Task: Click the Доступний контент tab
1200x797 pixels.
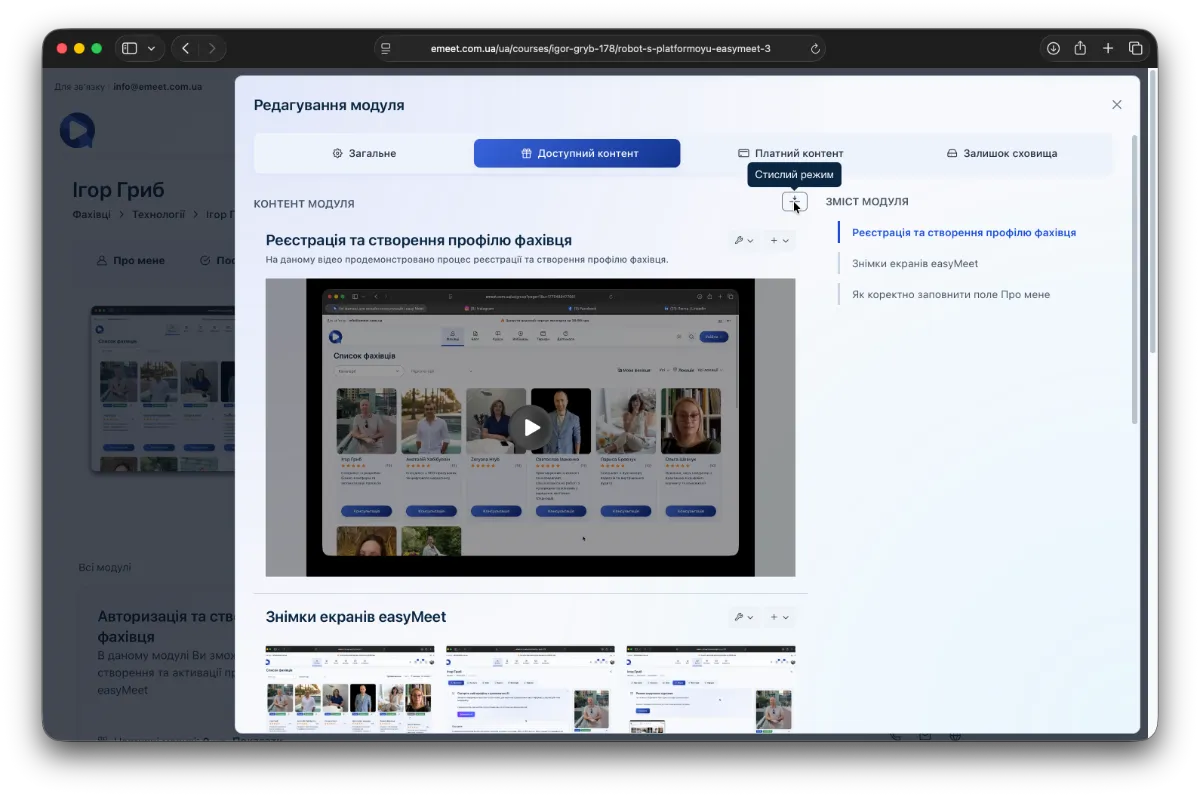Action: coord(577,153)
